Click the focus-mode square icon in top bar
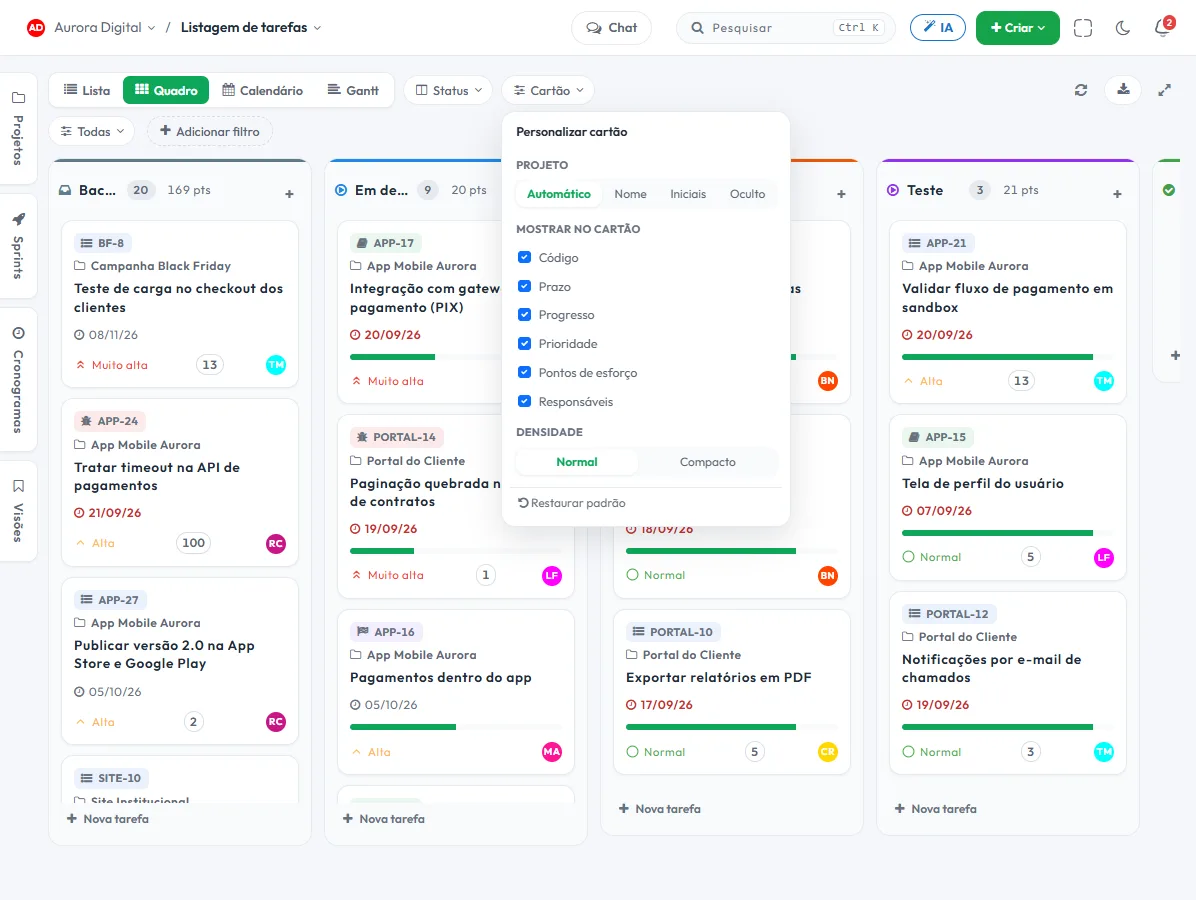1196x900 pixels. tap(1082, 28)
